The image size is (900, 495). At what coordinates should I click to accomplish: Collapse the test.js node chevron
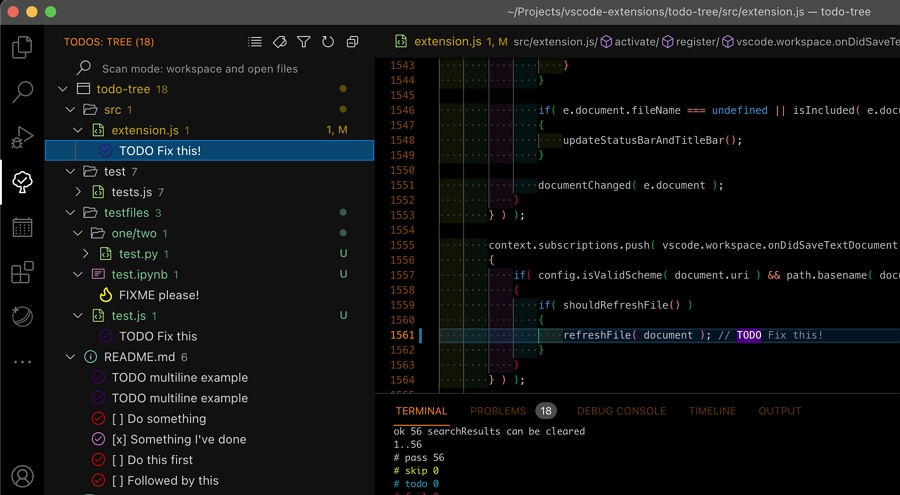[77, 316]
